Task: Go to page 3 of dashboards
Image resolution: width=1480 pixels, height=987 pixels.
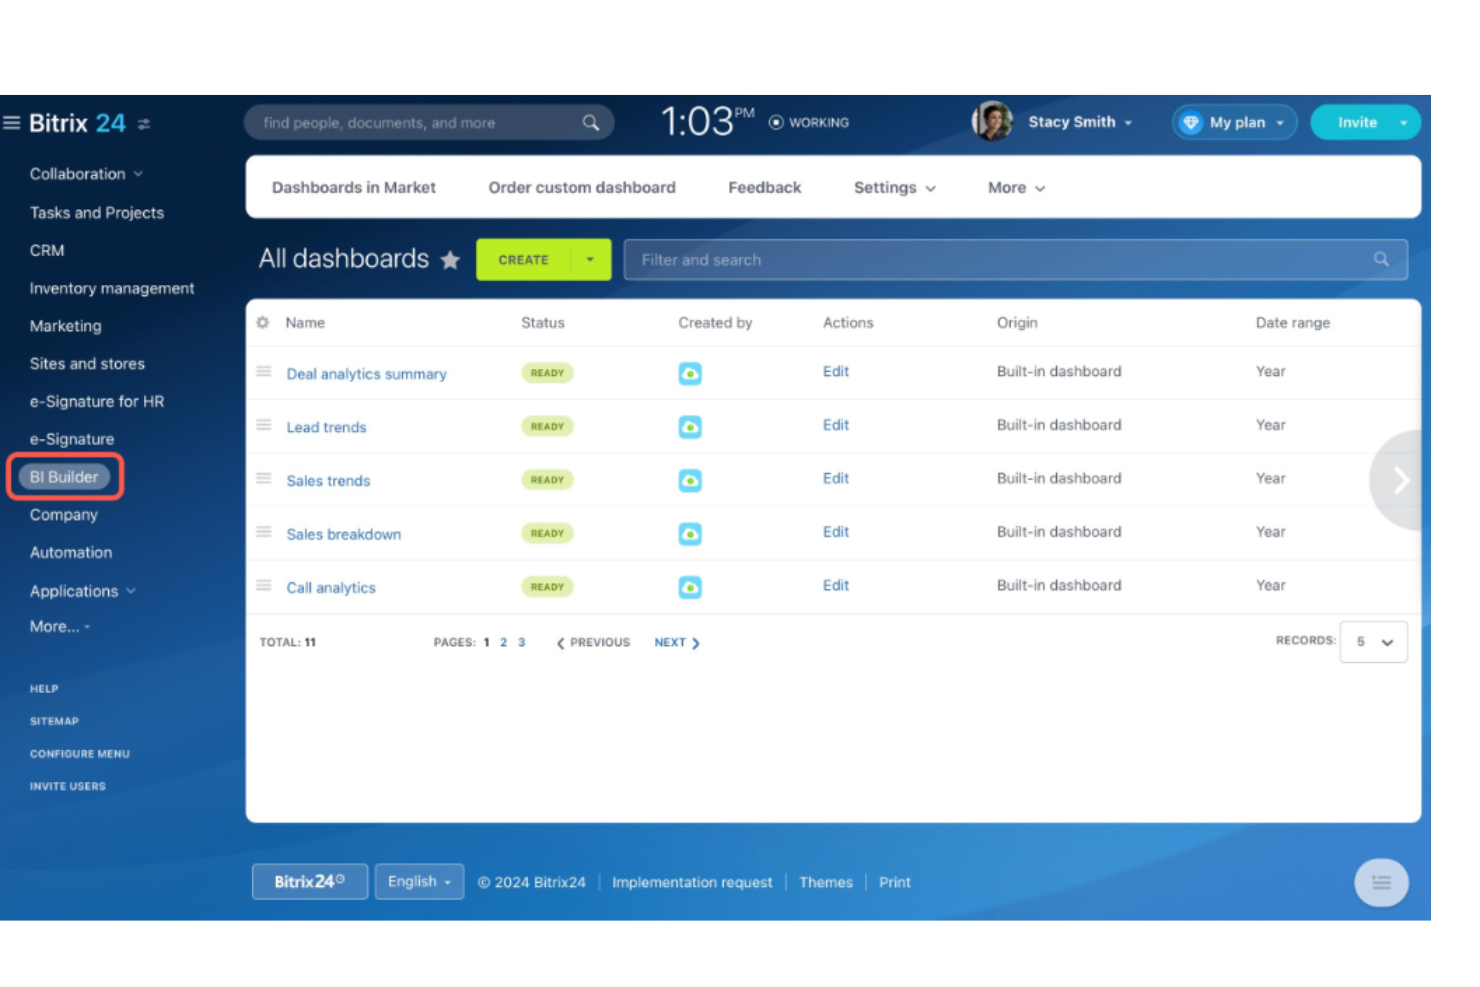Action: (521, 643)
